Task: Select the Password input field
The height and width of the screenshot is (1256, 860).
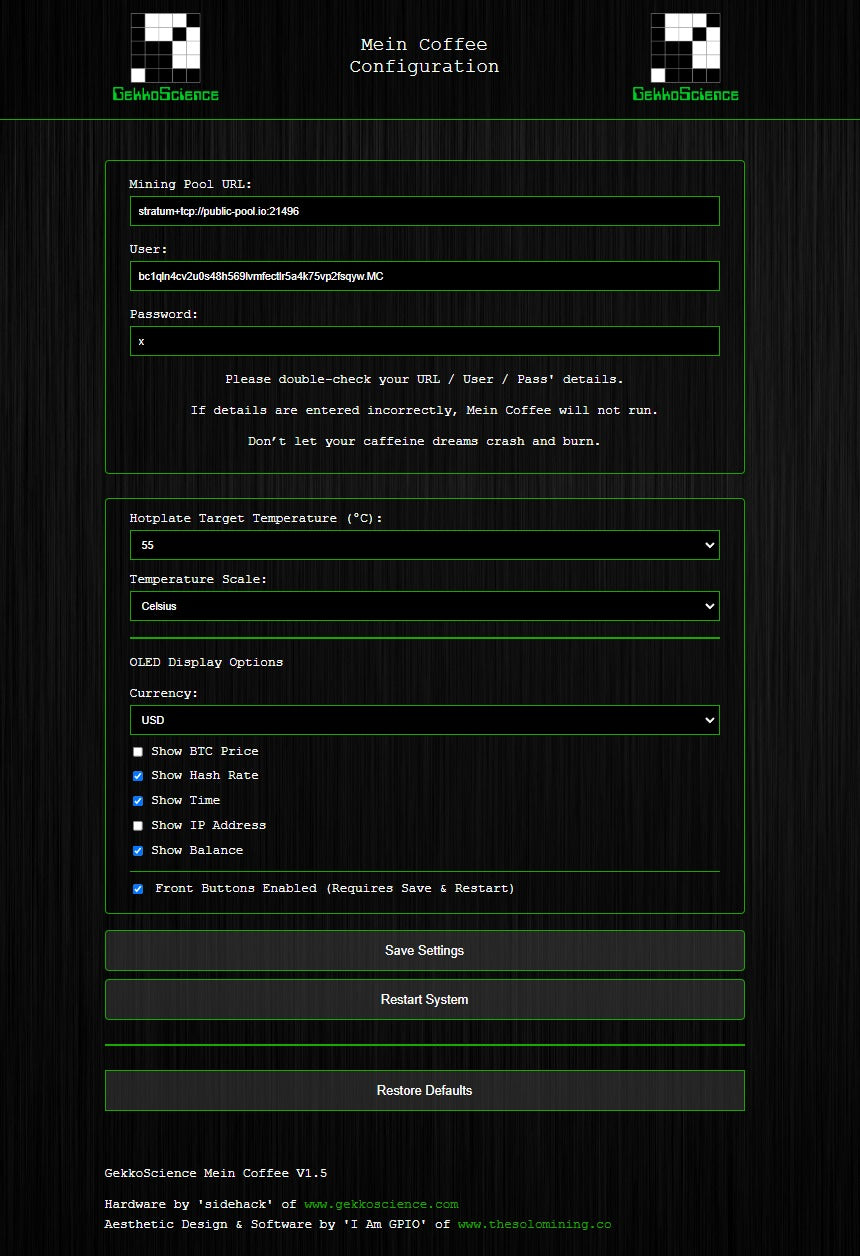Action: click(424, 341)
